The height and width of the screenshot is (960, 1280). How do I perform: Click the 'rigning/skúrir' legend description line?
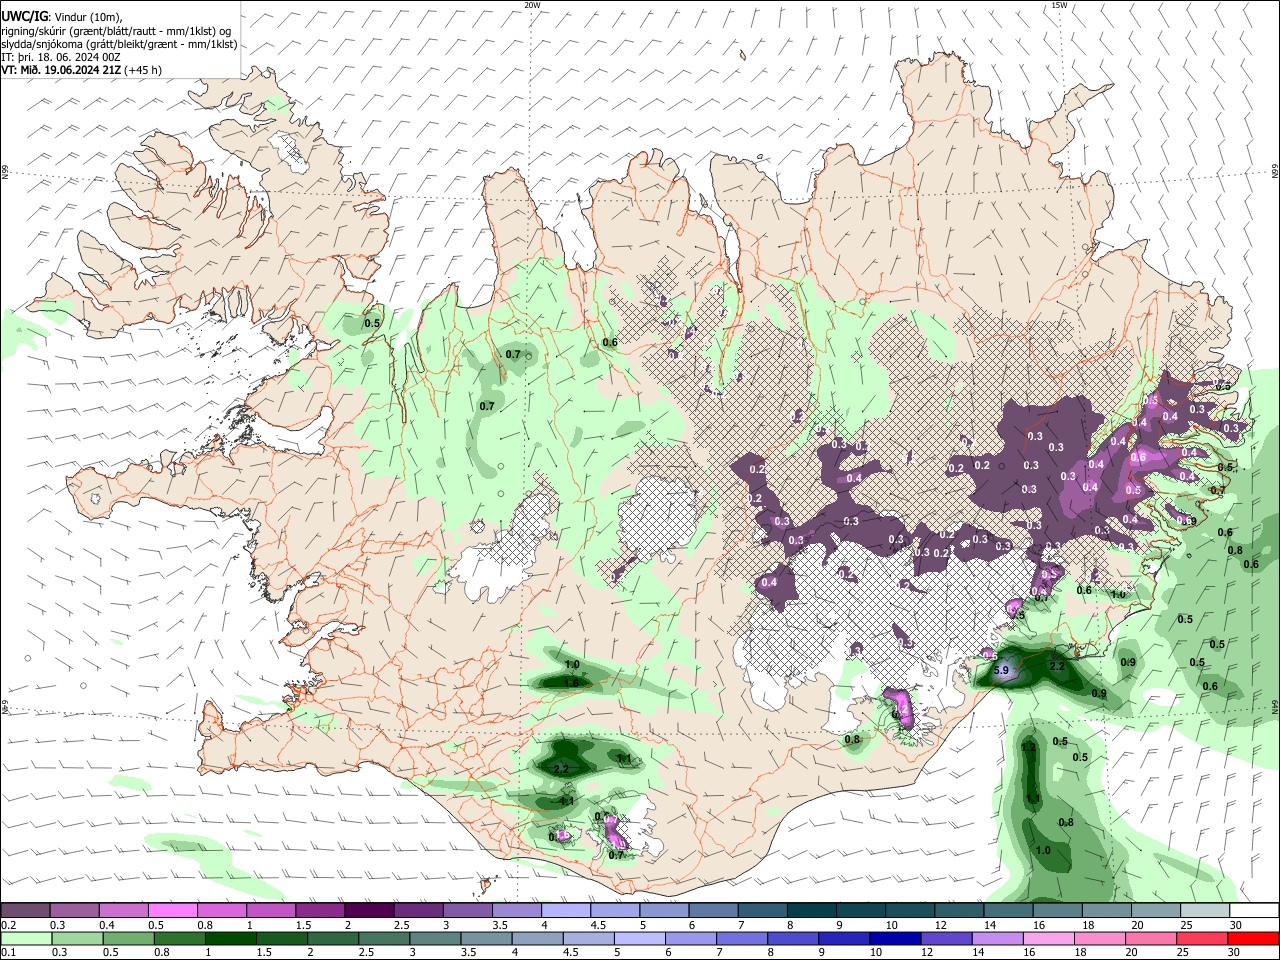(x=117, y=30)
